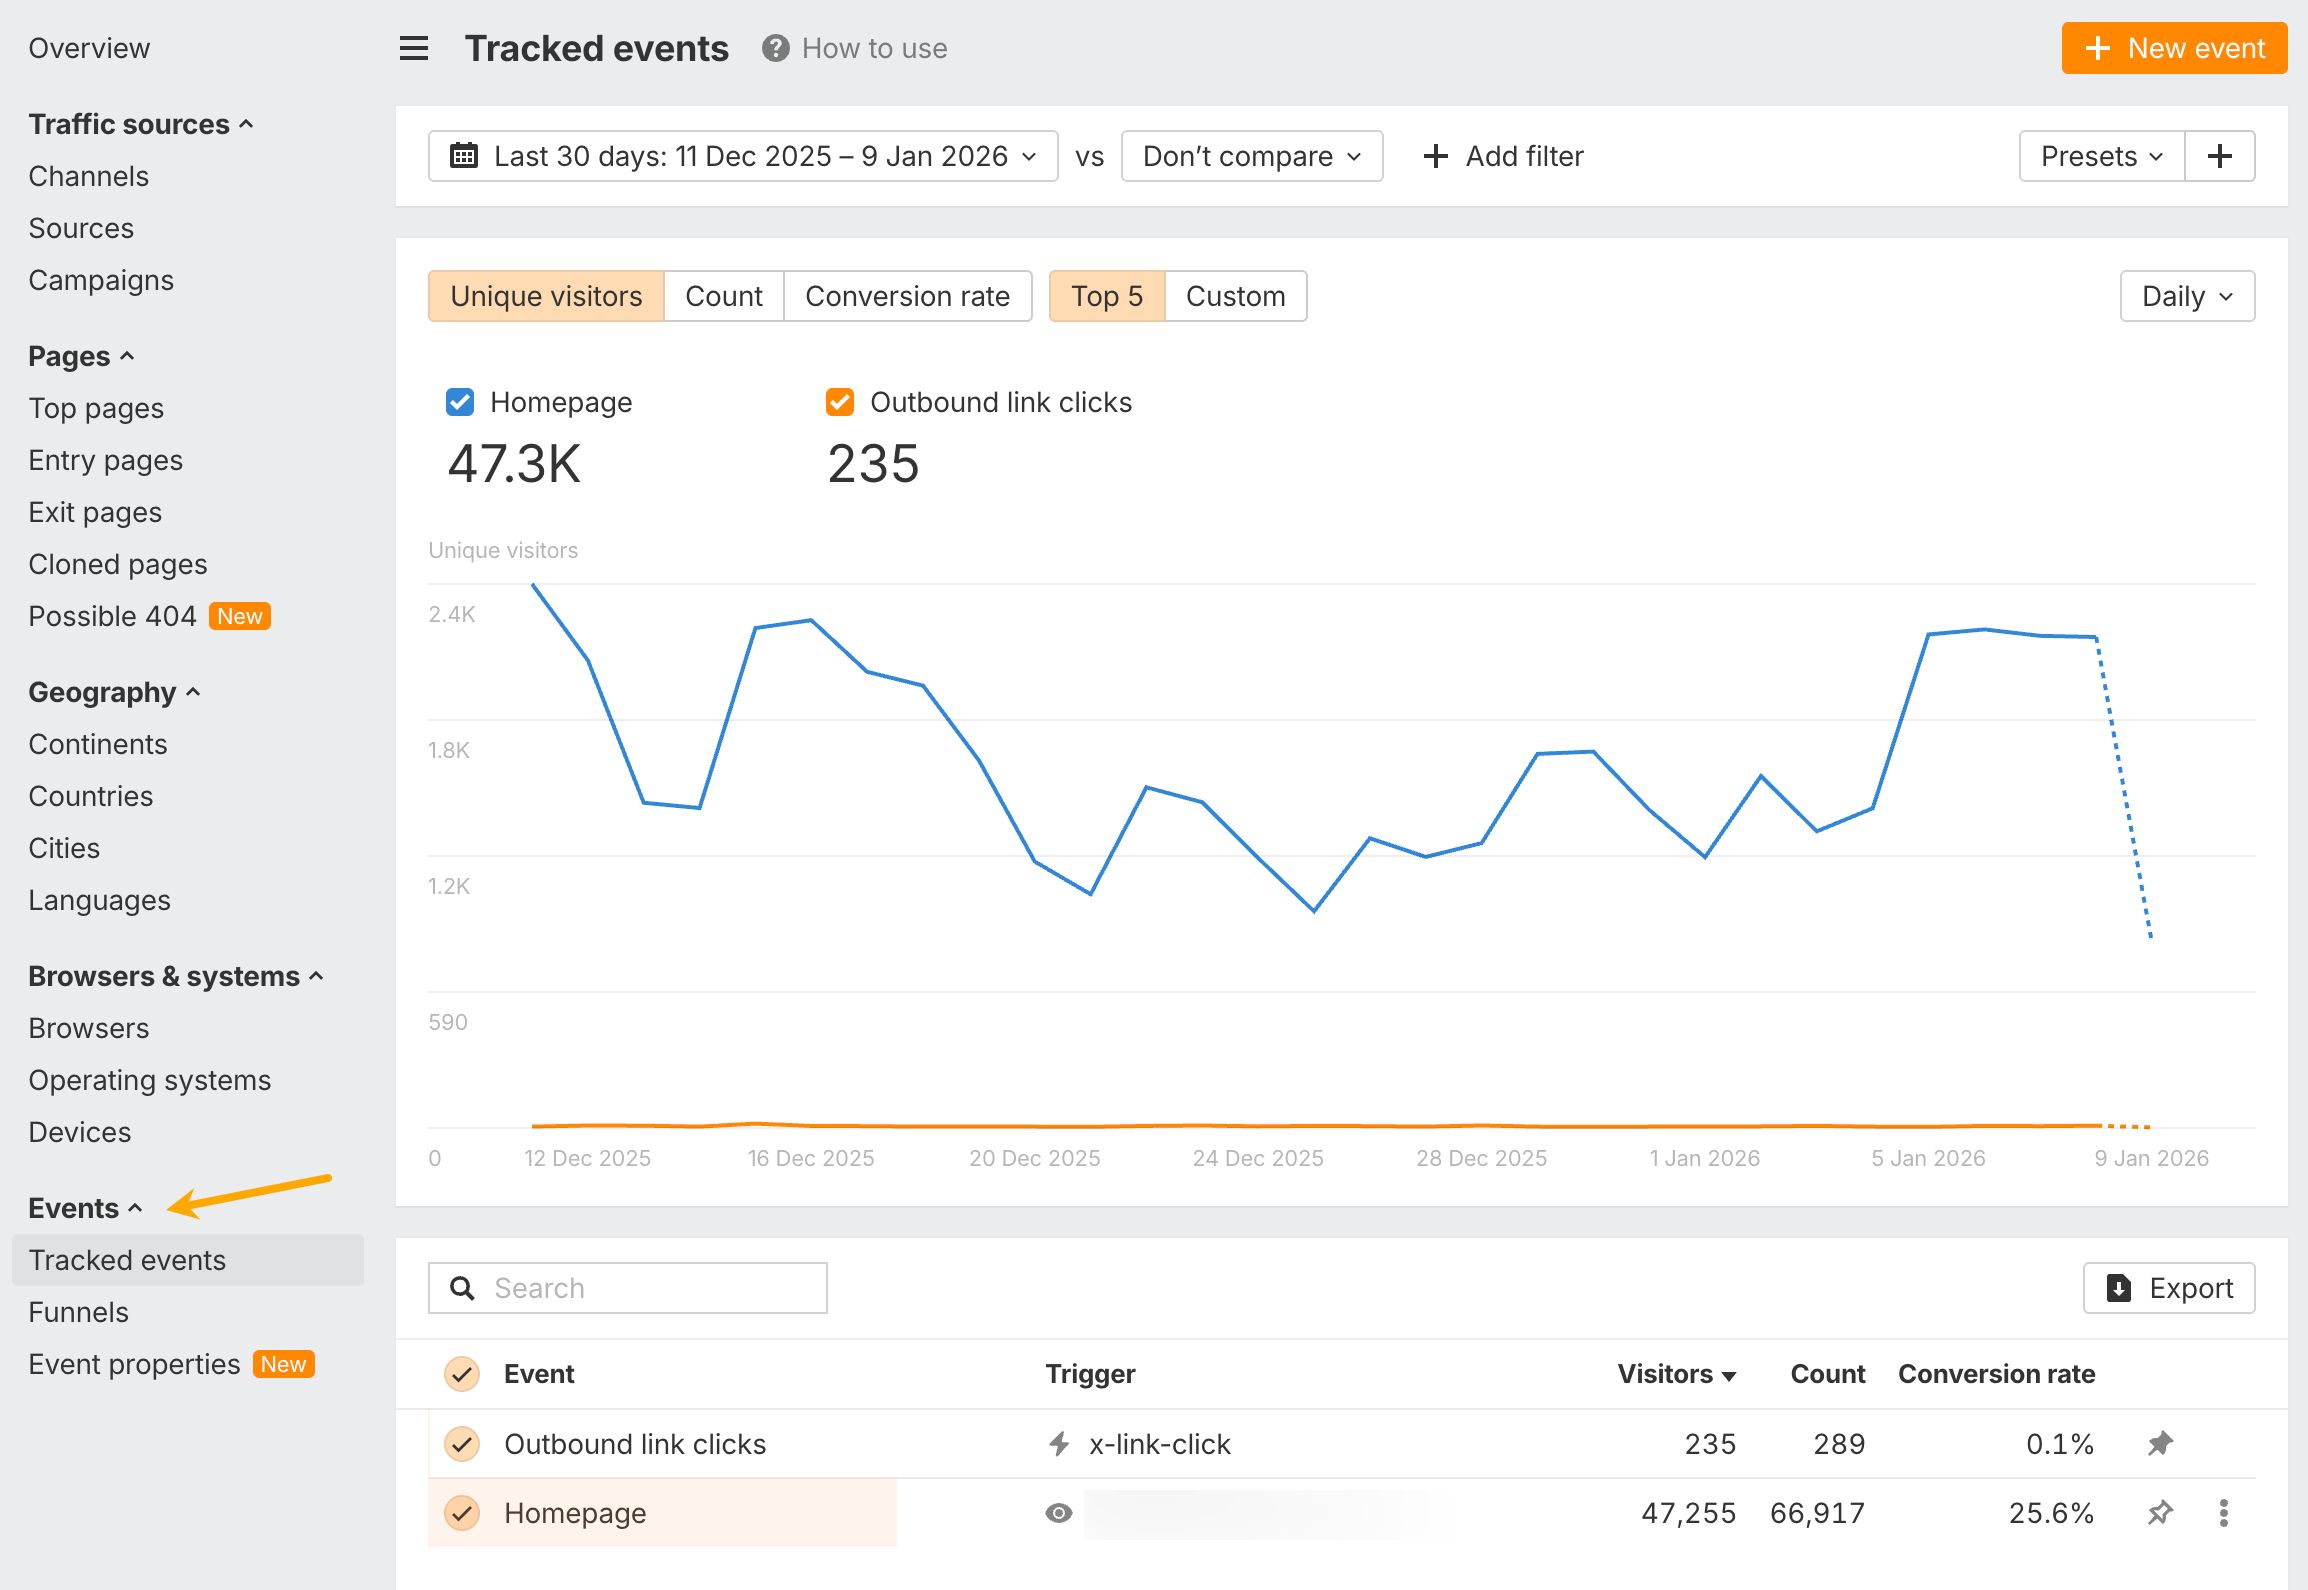Click the plus icon next to Presets
This screenshot has height=1590, width=2308.
click(2221, 156)
